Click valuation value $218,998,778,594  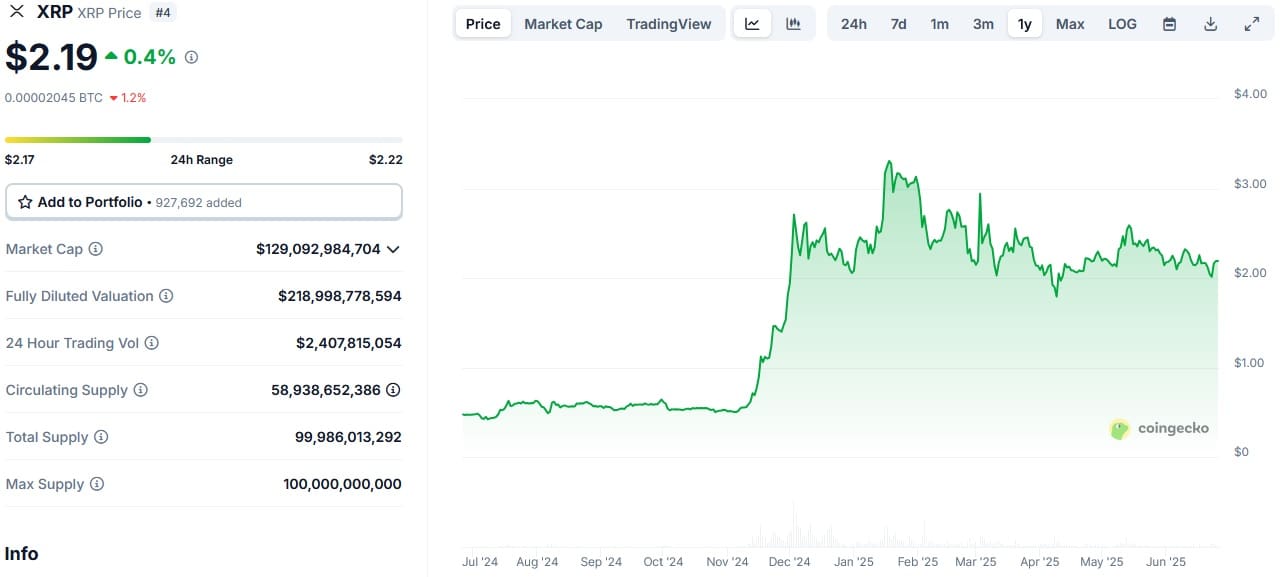(340, 296)
